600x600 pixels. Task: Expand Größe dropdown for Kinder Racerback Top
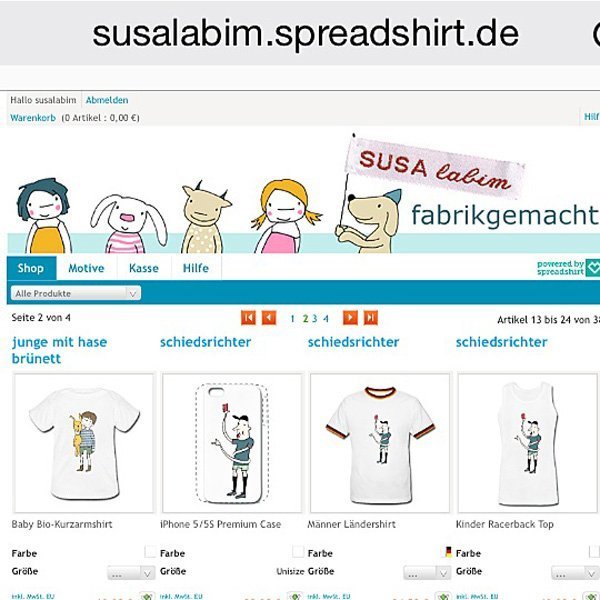575,573
